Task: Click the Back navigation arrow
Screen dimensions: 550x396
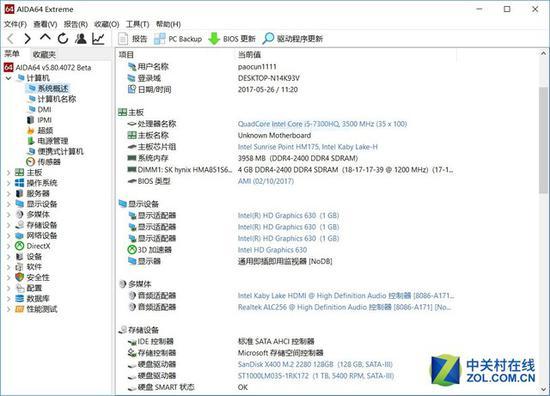Action: pyautogui.click(x=11, y=39)
